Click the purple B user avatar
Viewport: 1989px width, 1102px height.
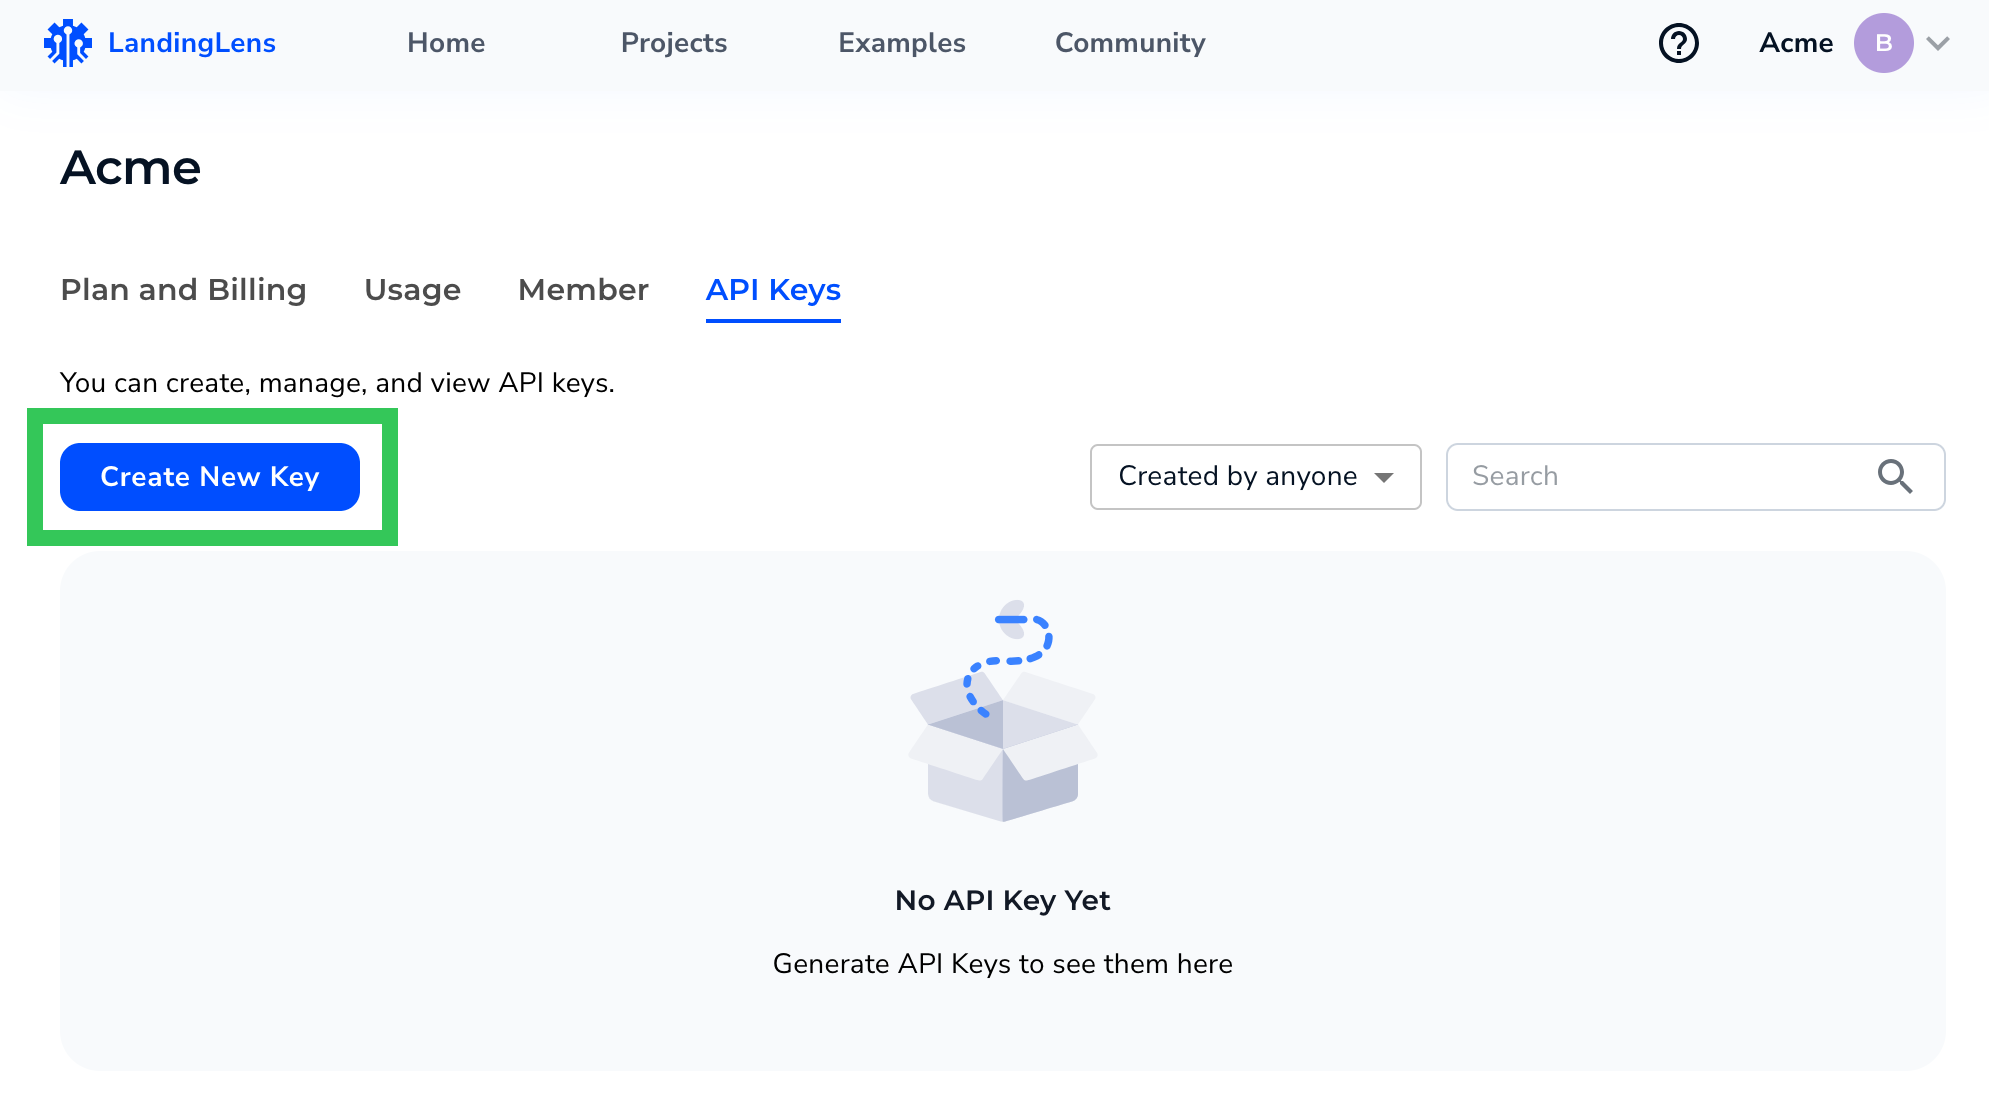tap(1883, 43)
